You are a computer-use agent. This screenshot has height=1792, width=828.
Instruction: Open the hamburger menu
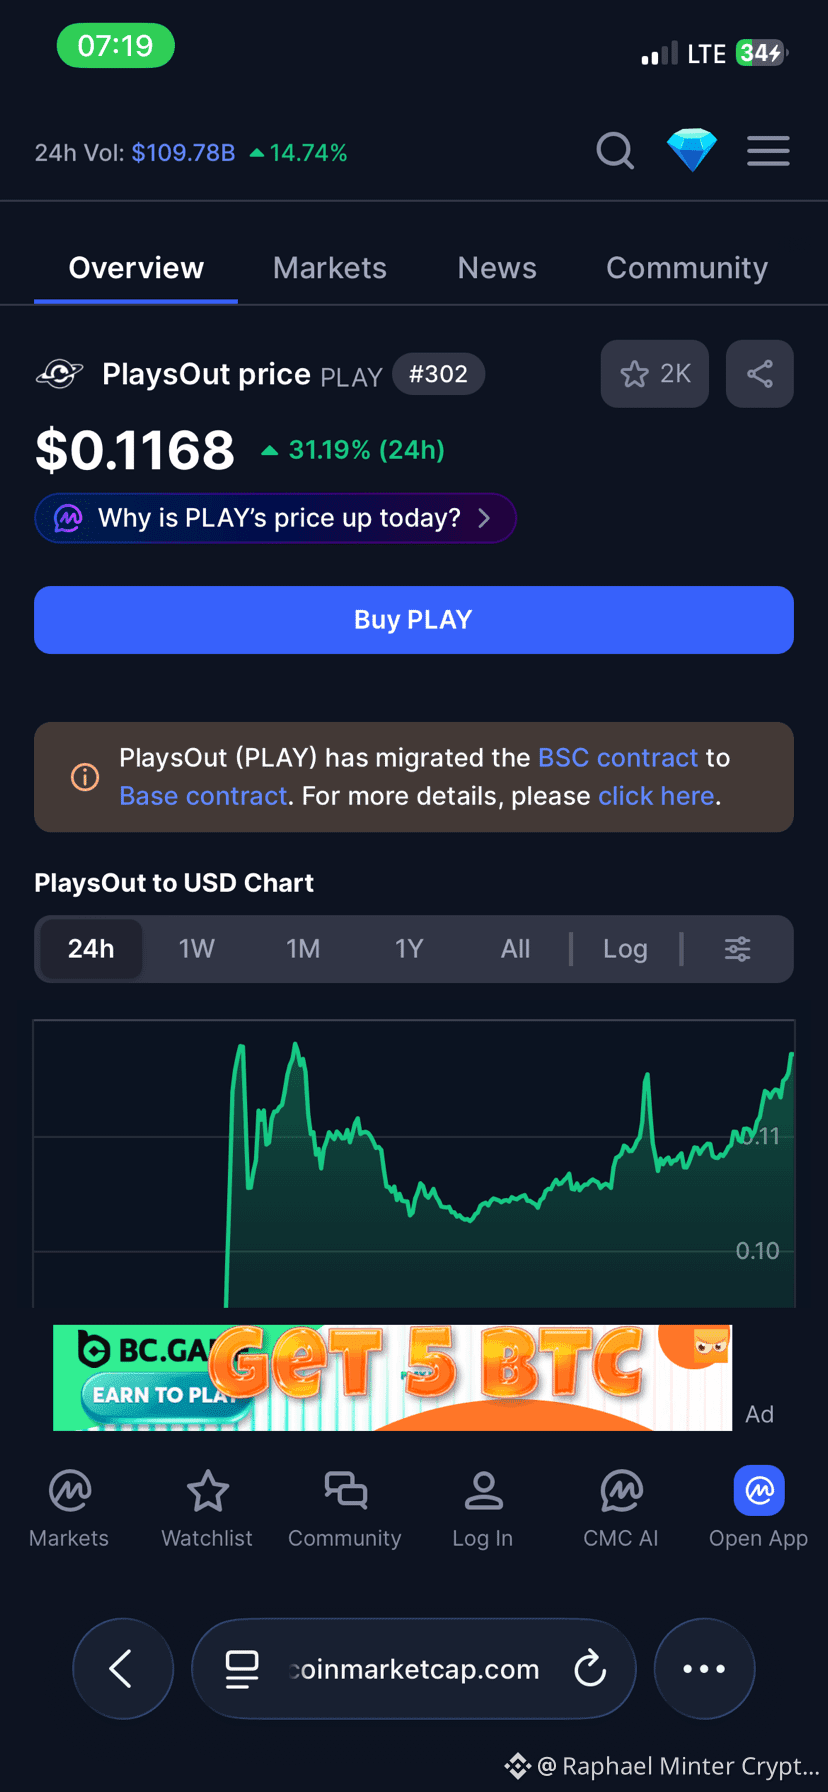(x=768, y=152)
